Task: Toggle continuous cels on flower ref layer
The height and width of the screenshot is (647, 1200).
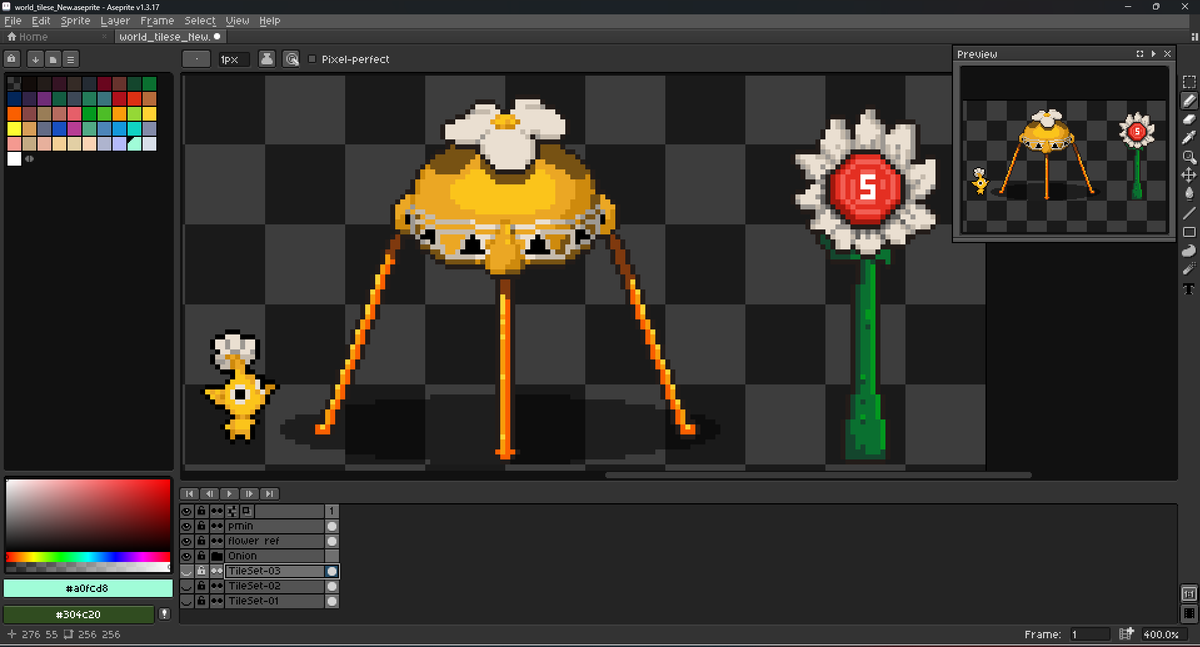Action: click(x=216, y=540)
